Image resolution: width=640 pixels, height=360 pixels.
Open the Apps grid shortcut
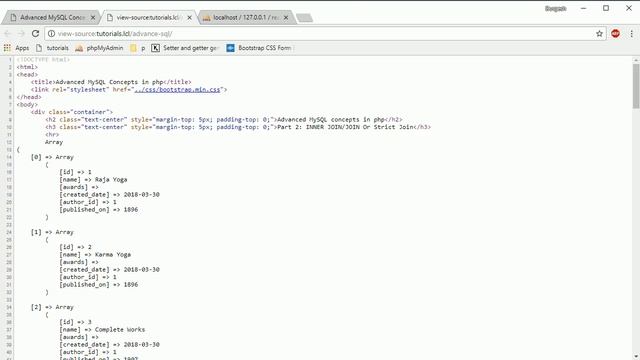coord(16,48)
